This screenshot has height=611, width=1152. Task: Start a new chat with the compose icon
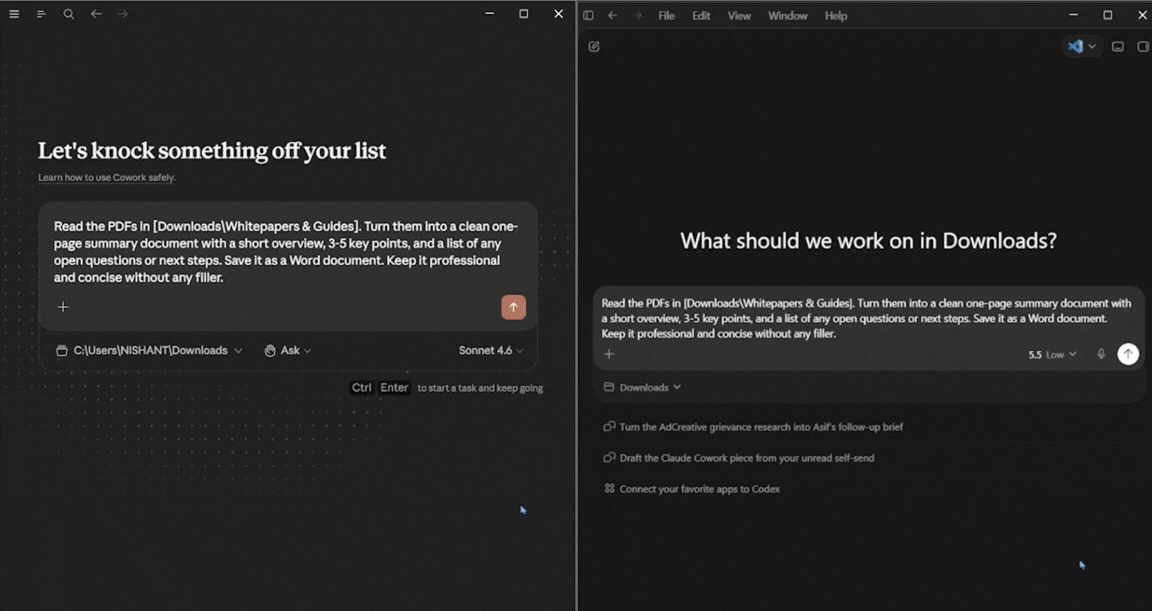[x=594, y=46]
